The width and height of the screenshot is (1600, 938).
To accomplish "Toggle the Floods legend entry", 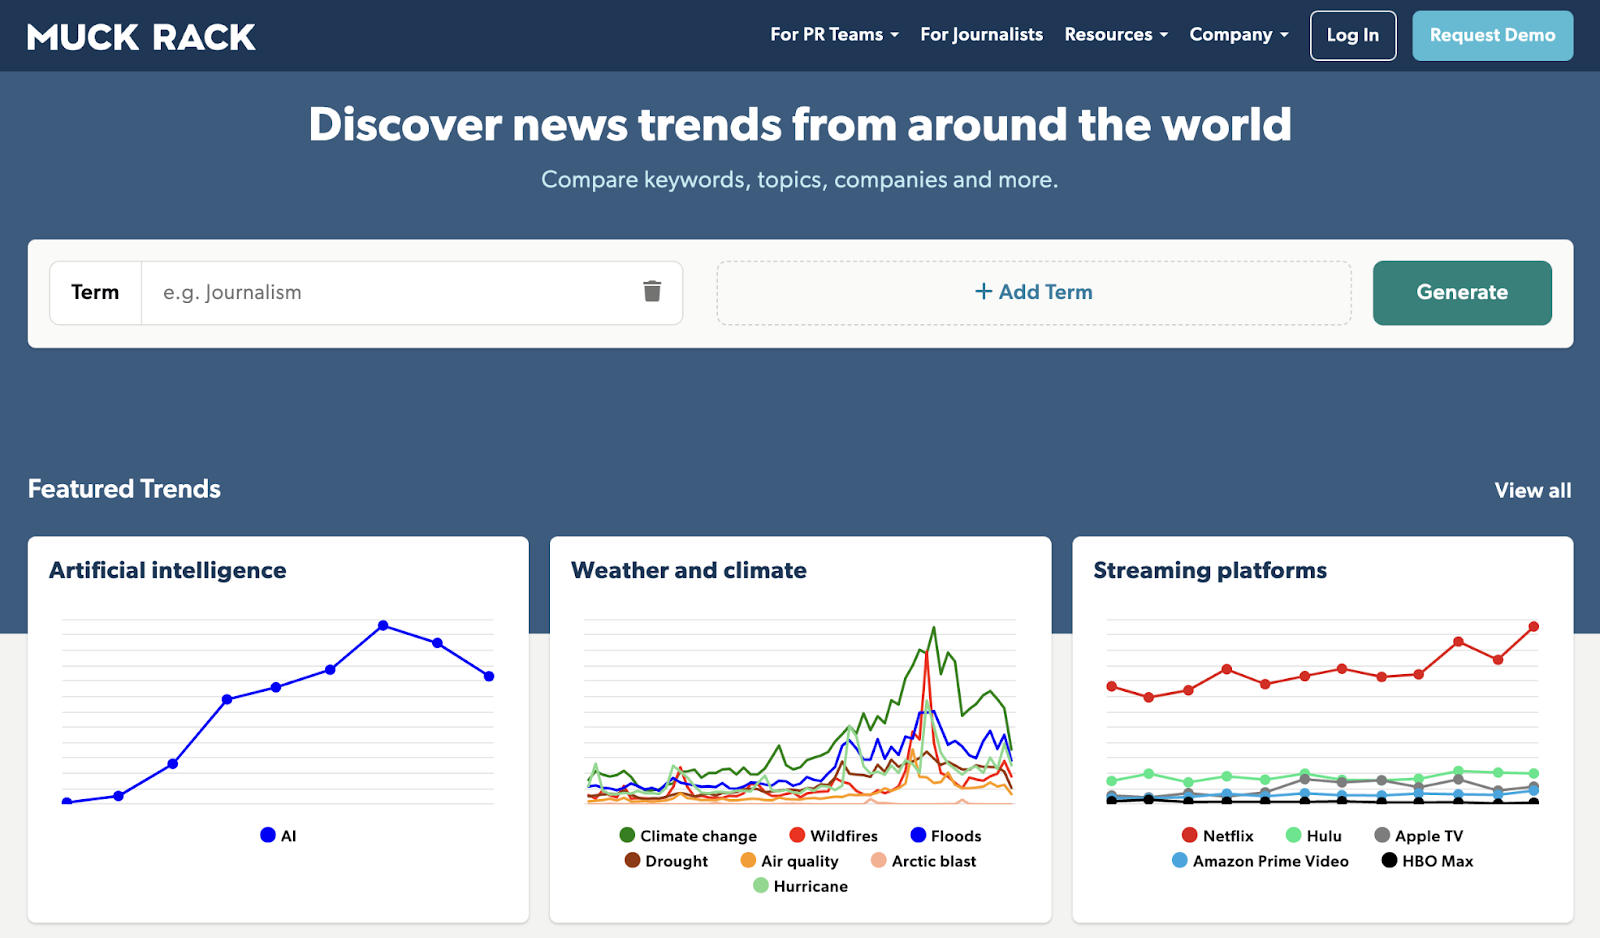I will pos(945,836).
